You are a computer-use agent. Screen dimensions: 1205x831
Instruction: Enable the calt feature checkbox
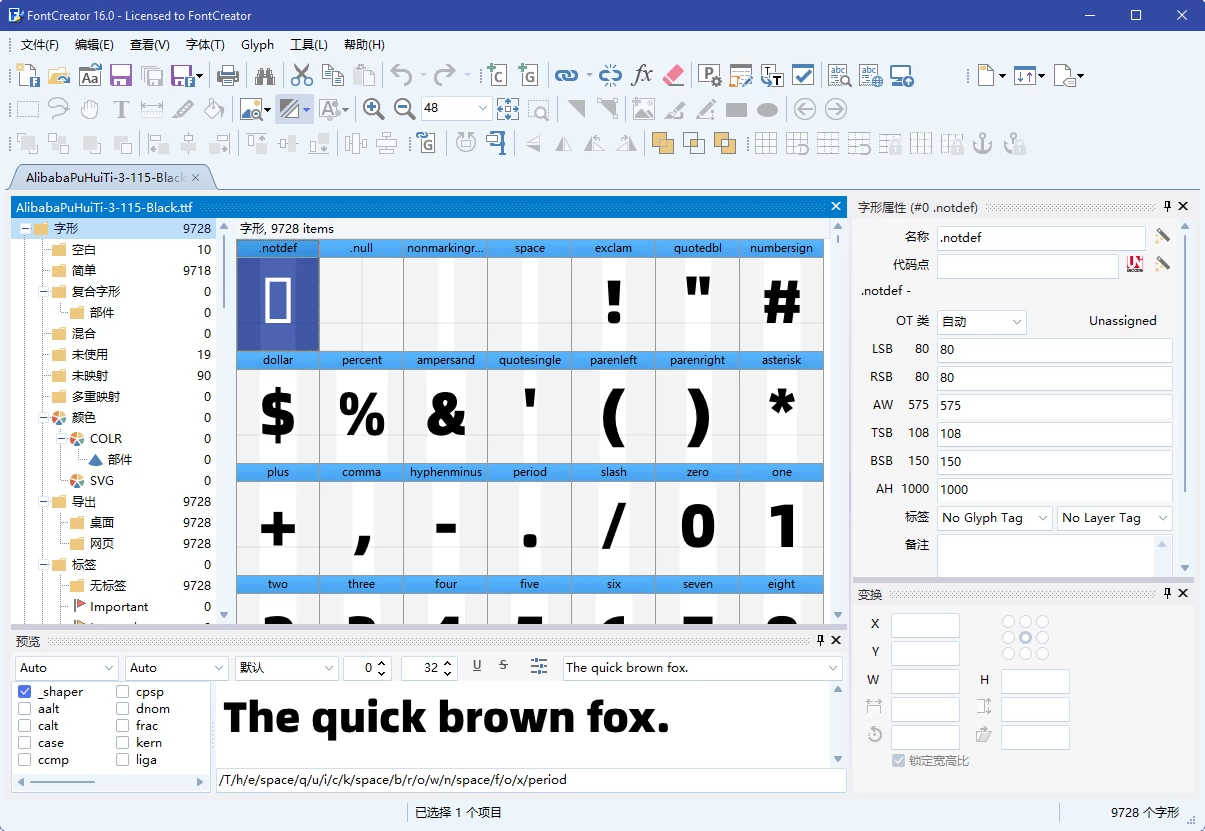pos(25,726)
